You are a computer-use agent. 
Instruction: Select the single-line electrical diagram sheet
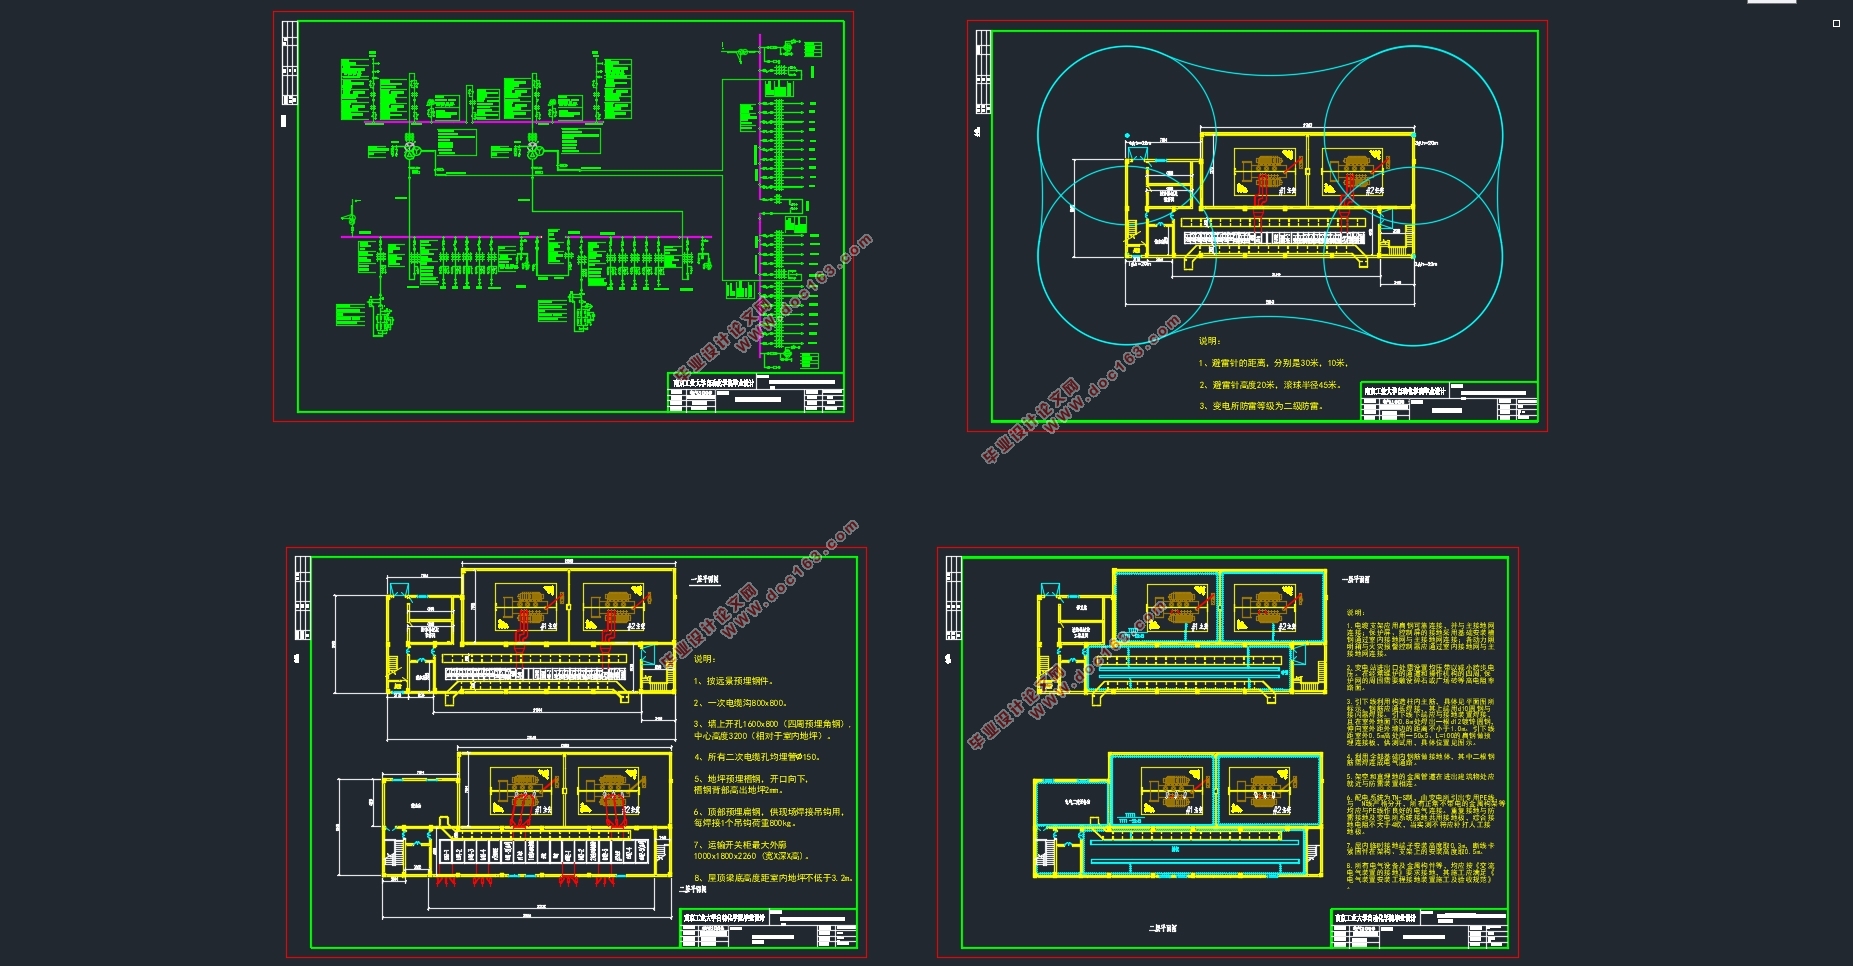563,216
